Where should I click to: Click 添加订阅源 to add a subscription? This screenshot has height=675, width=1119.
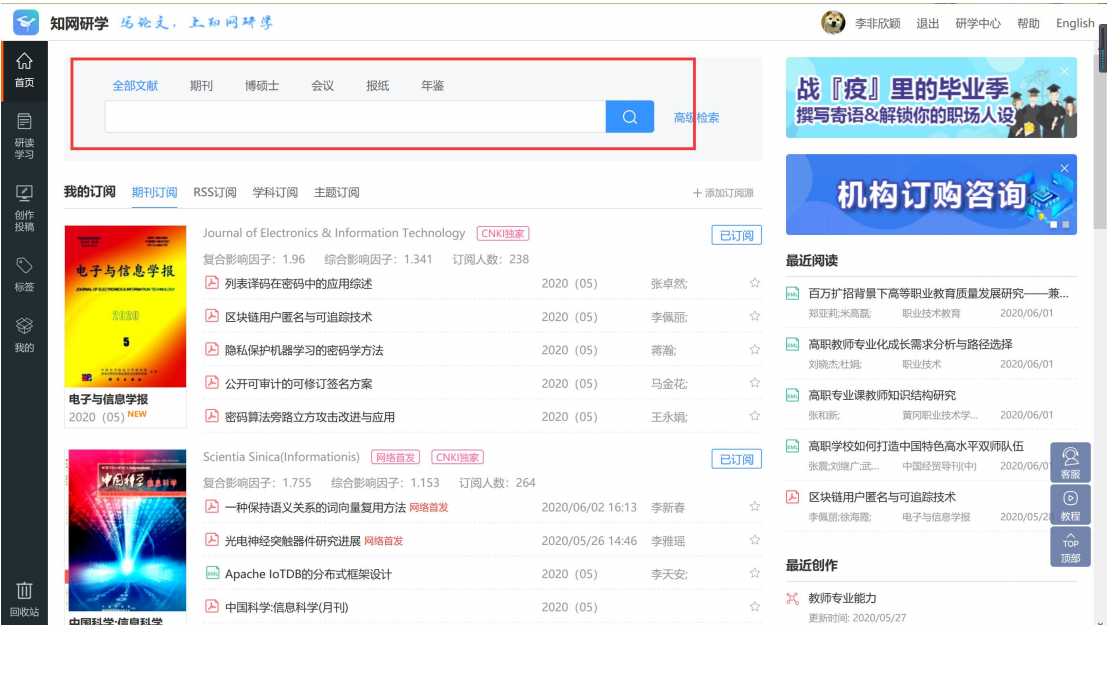pyautogui.click(x=723, y=193)
